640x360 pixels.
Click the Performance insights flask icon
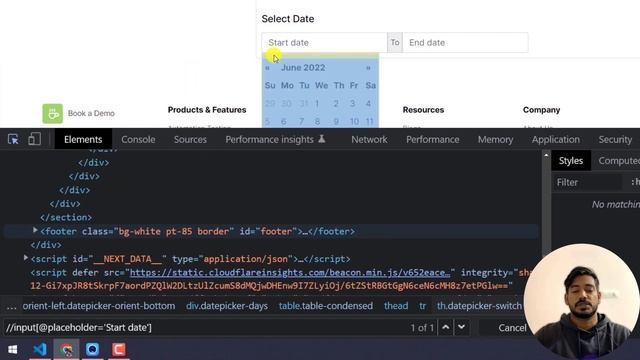322,139
